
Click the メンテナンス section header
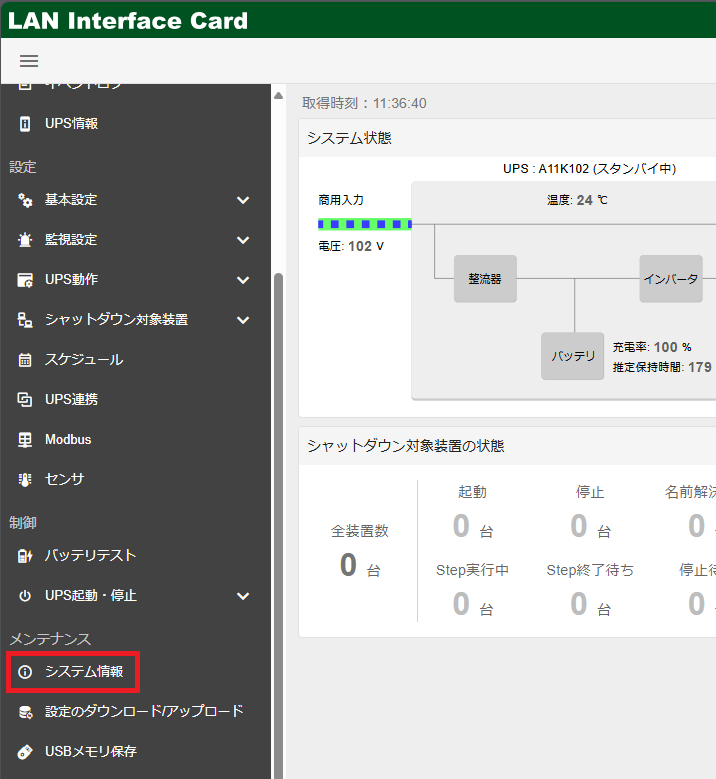(x=50, y=639)
